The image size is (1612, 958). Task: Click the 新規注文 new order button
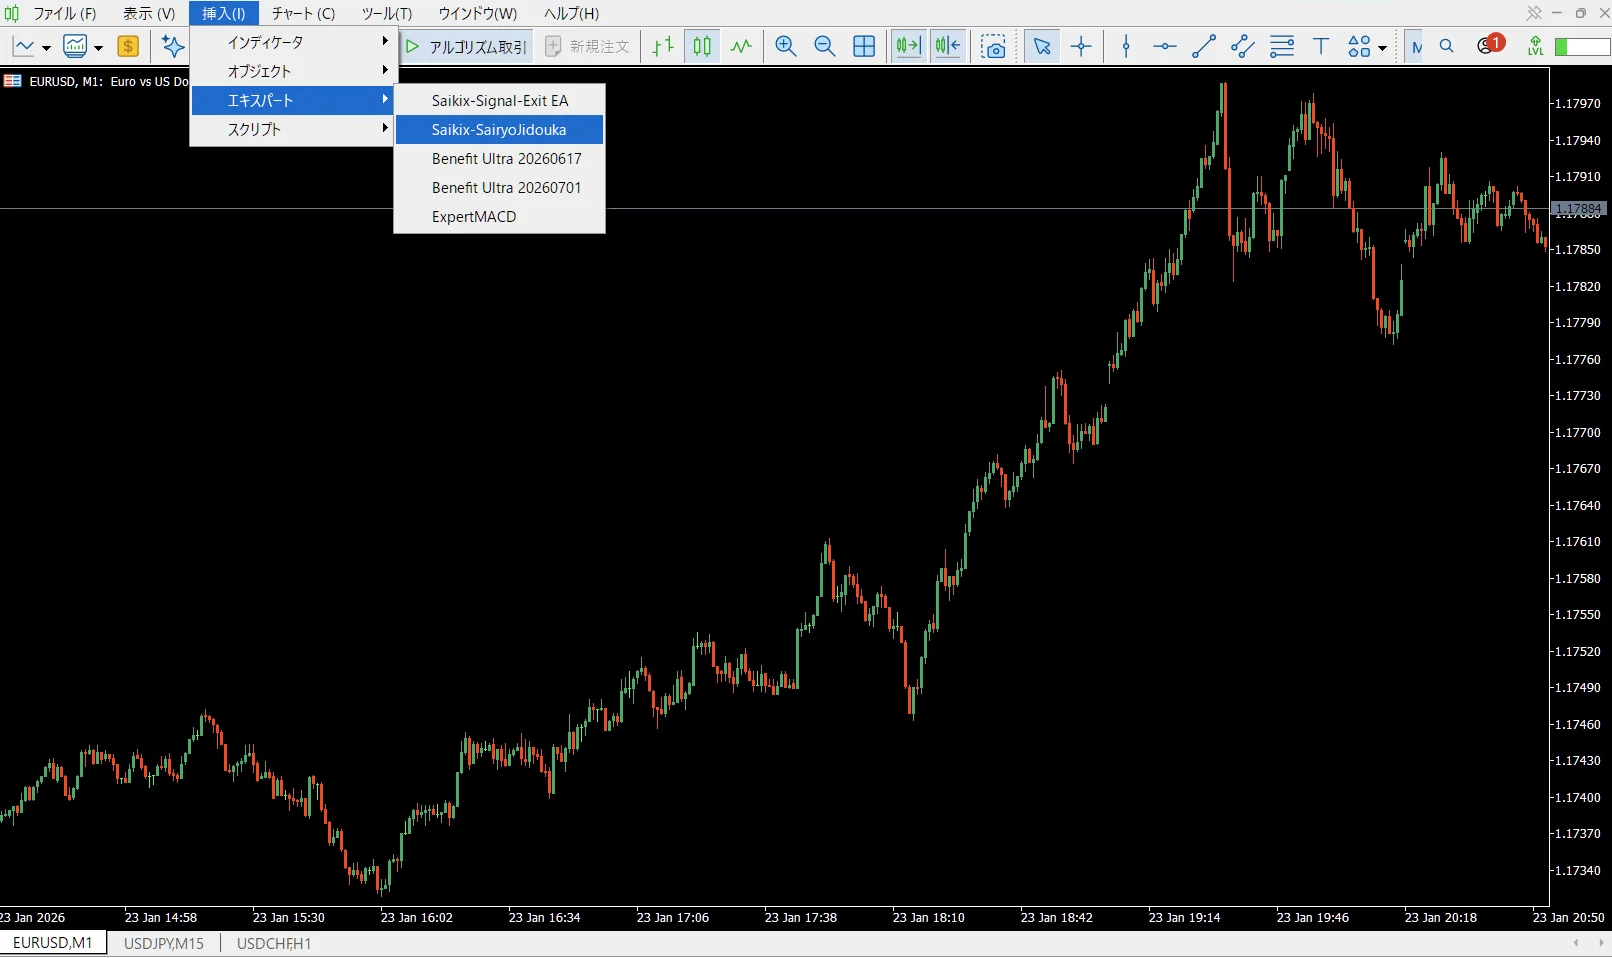(x=588, y=46)
